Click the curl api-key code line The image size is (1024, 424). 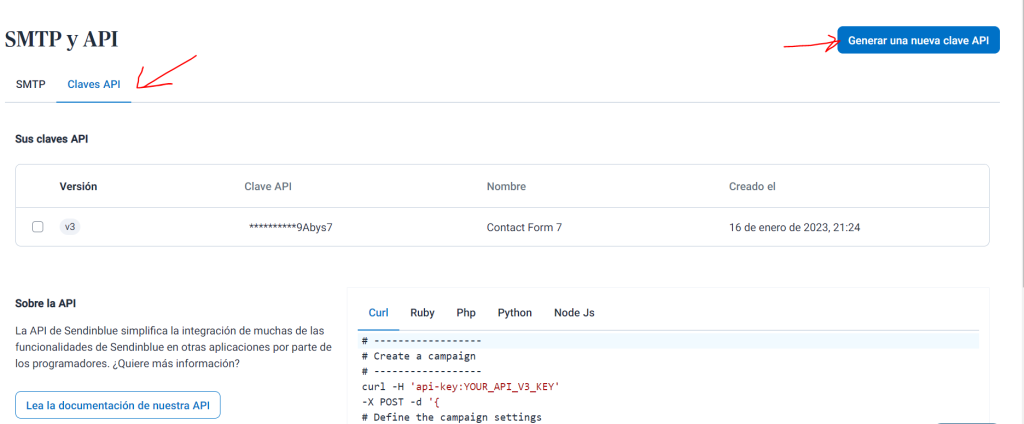pos(459,386)
